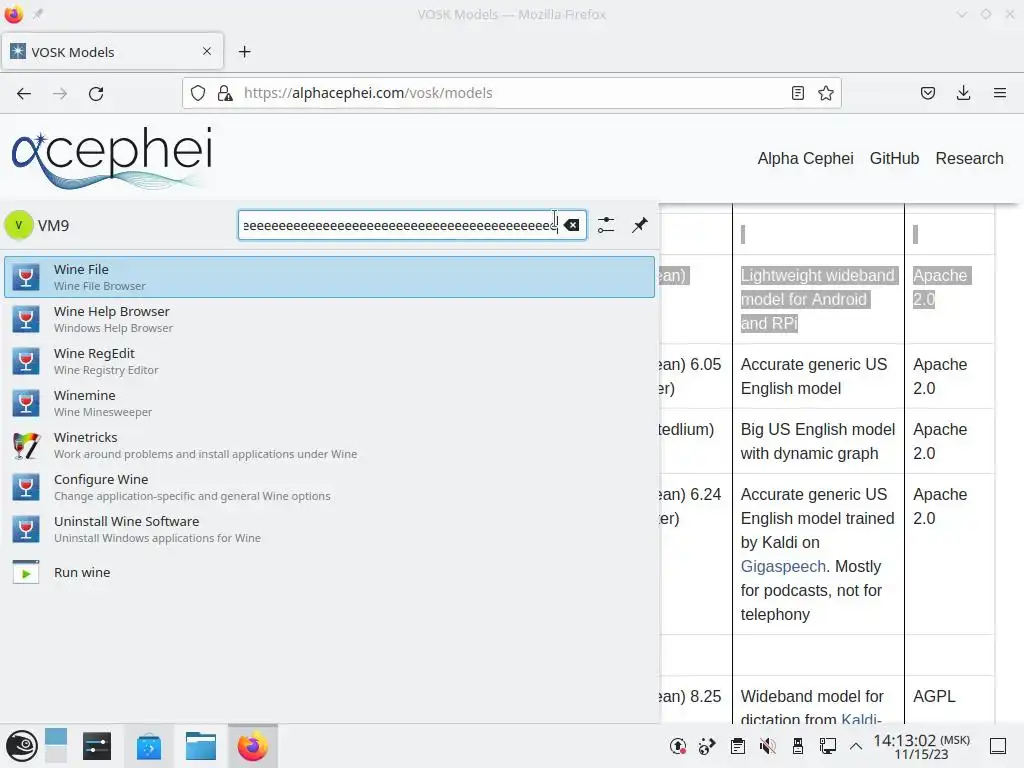Open the virtual desktop pager
Screen dimensions: 1024x768
(x=56, y=746)
